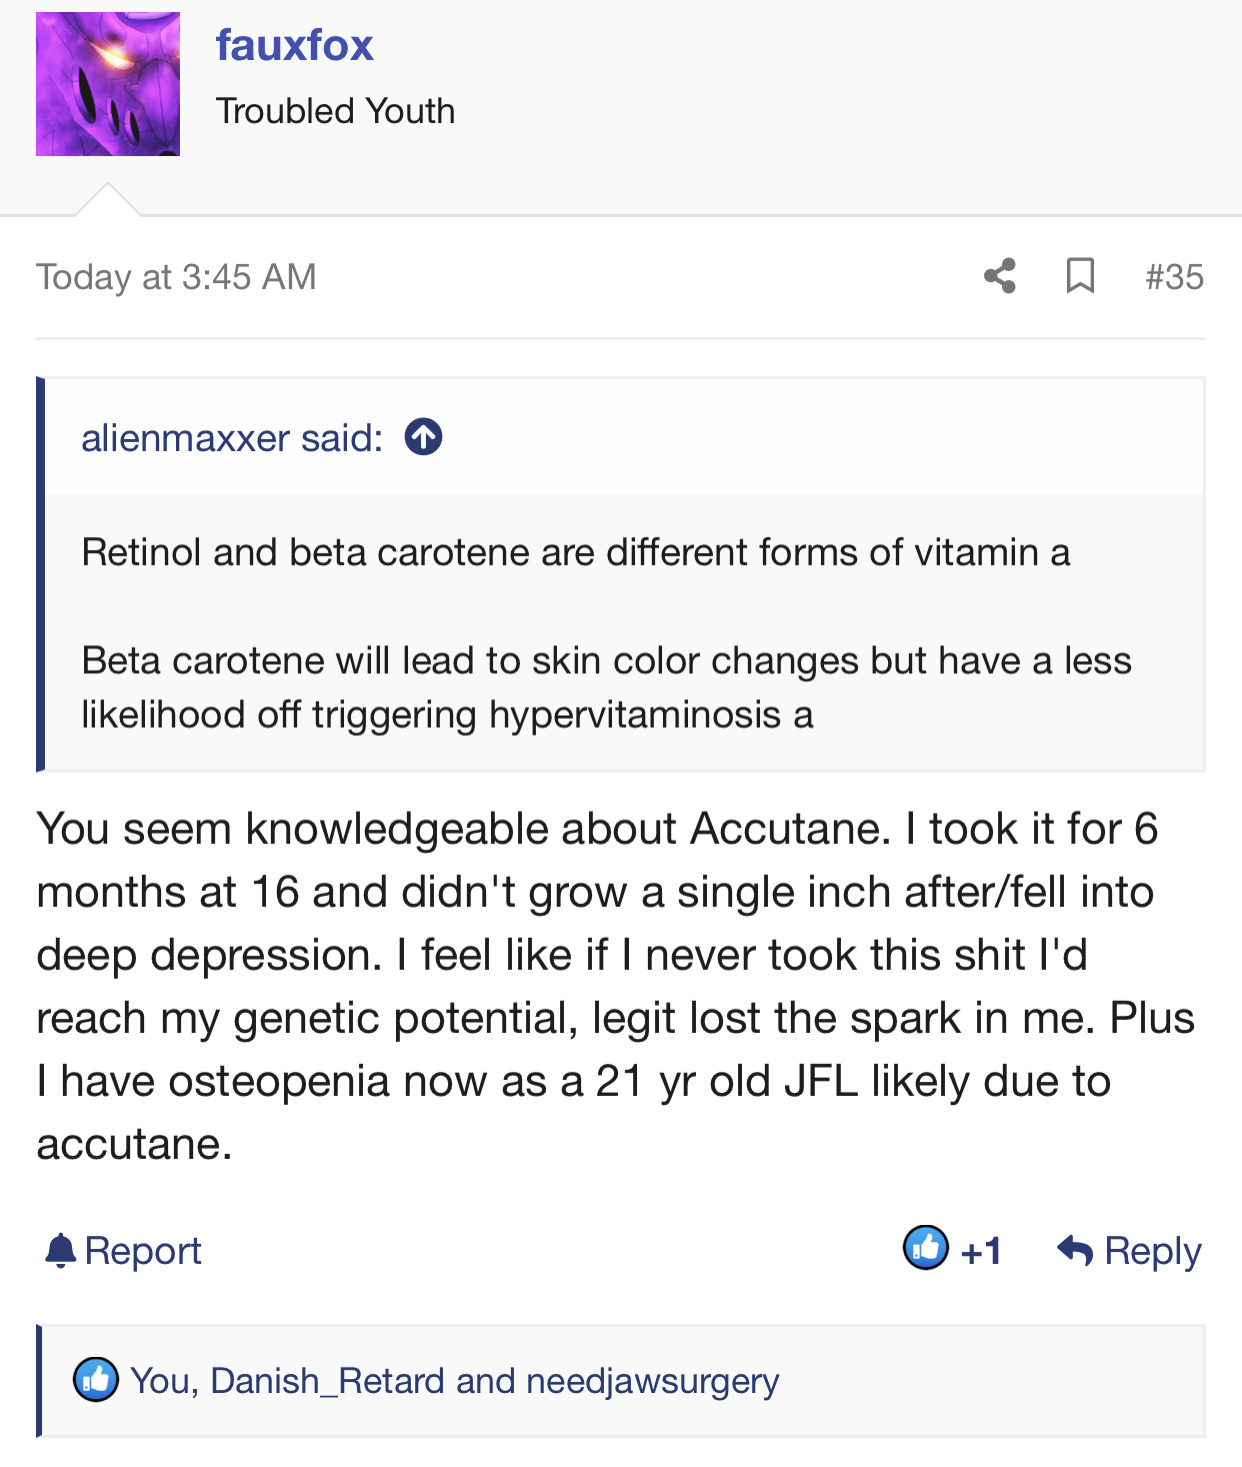The height and width of the screenshot is (1467, 1242).
Task: View needjawsurgery in the reactions list
Action: tap(652, 1381)
